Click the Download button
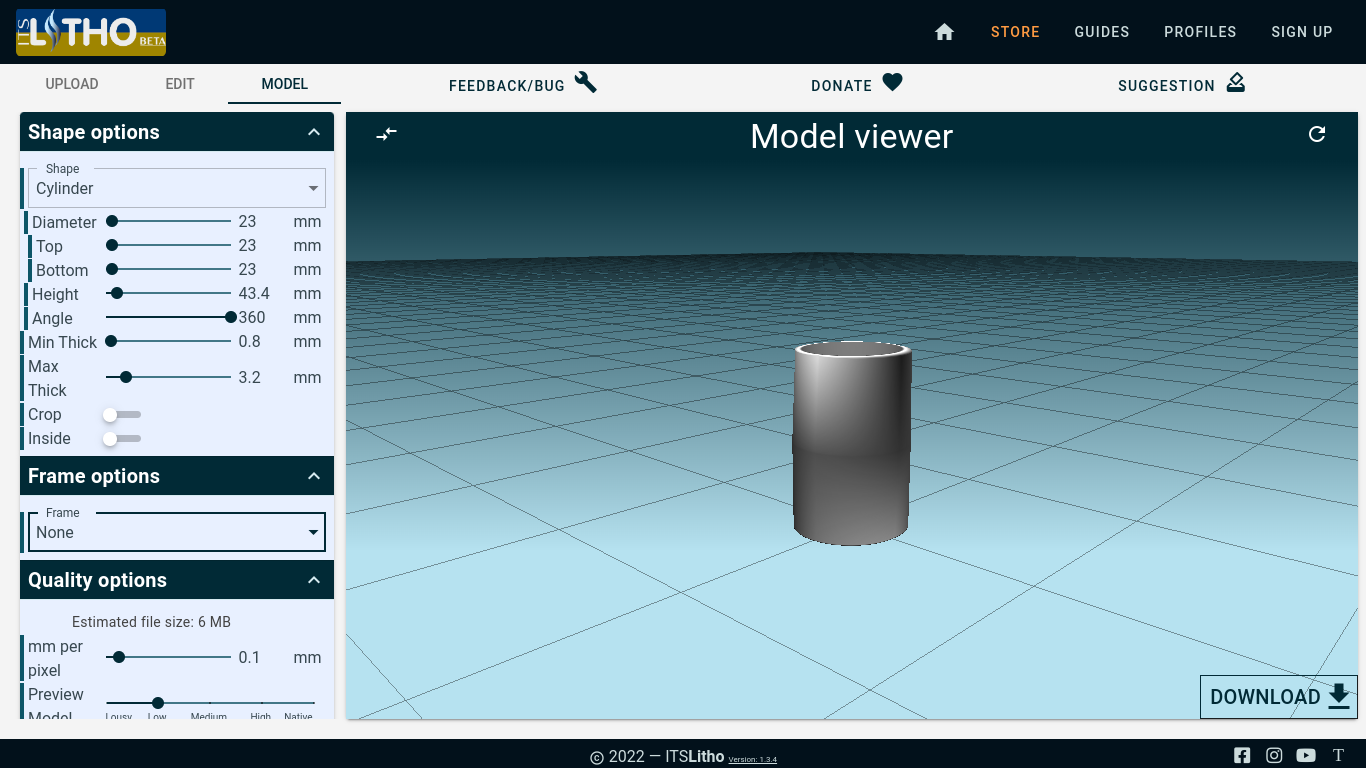The width and height of the screenshot is (1366, 768). click(1279, 697)
